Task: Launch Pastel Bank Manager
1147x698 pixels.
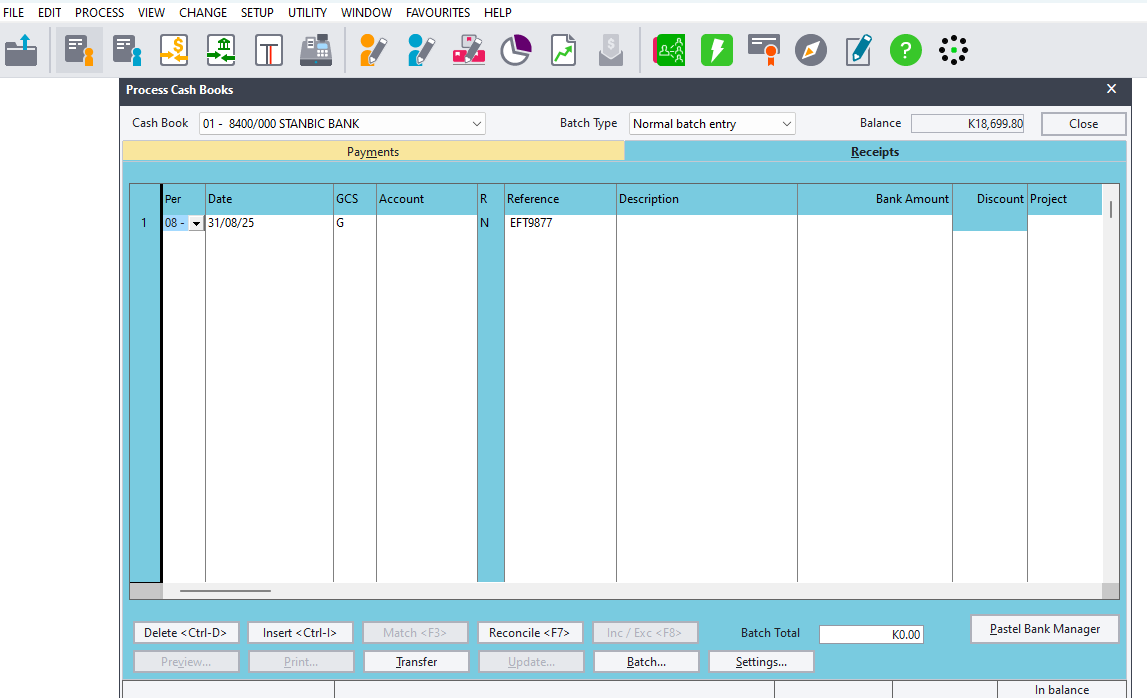Action: coord(1045,629)
